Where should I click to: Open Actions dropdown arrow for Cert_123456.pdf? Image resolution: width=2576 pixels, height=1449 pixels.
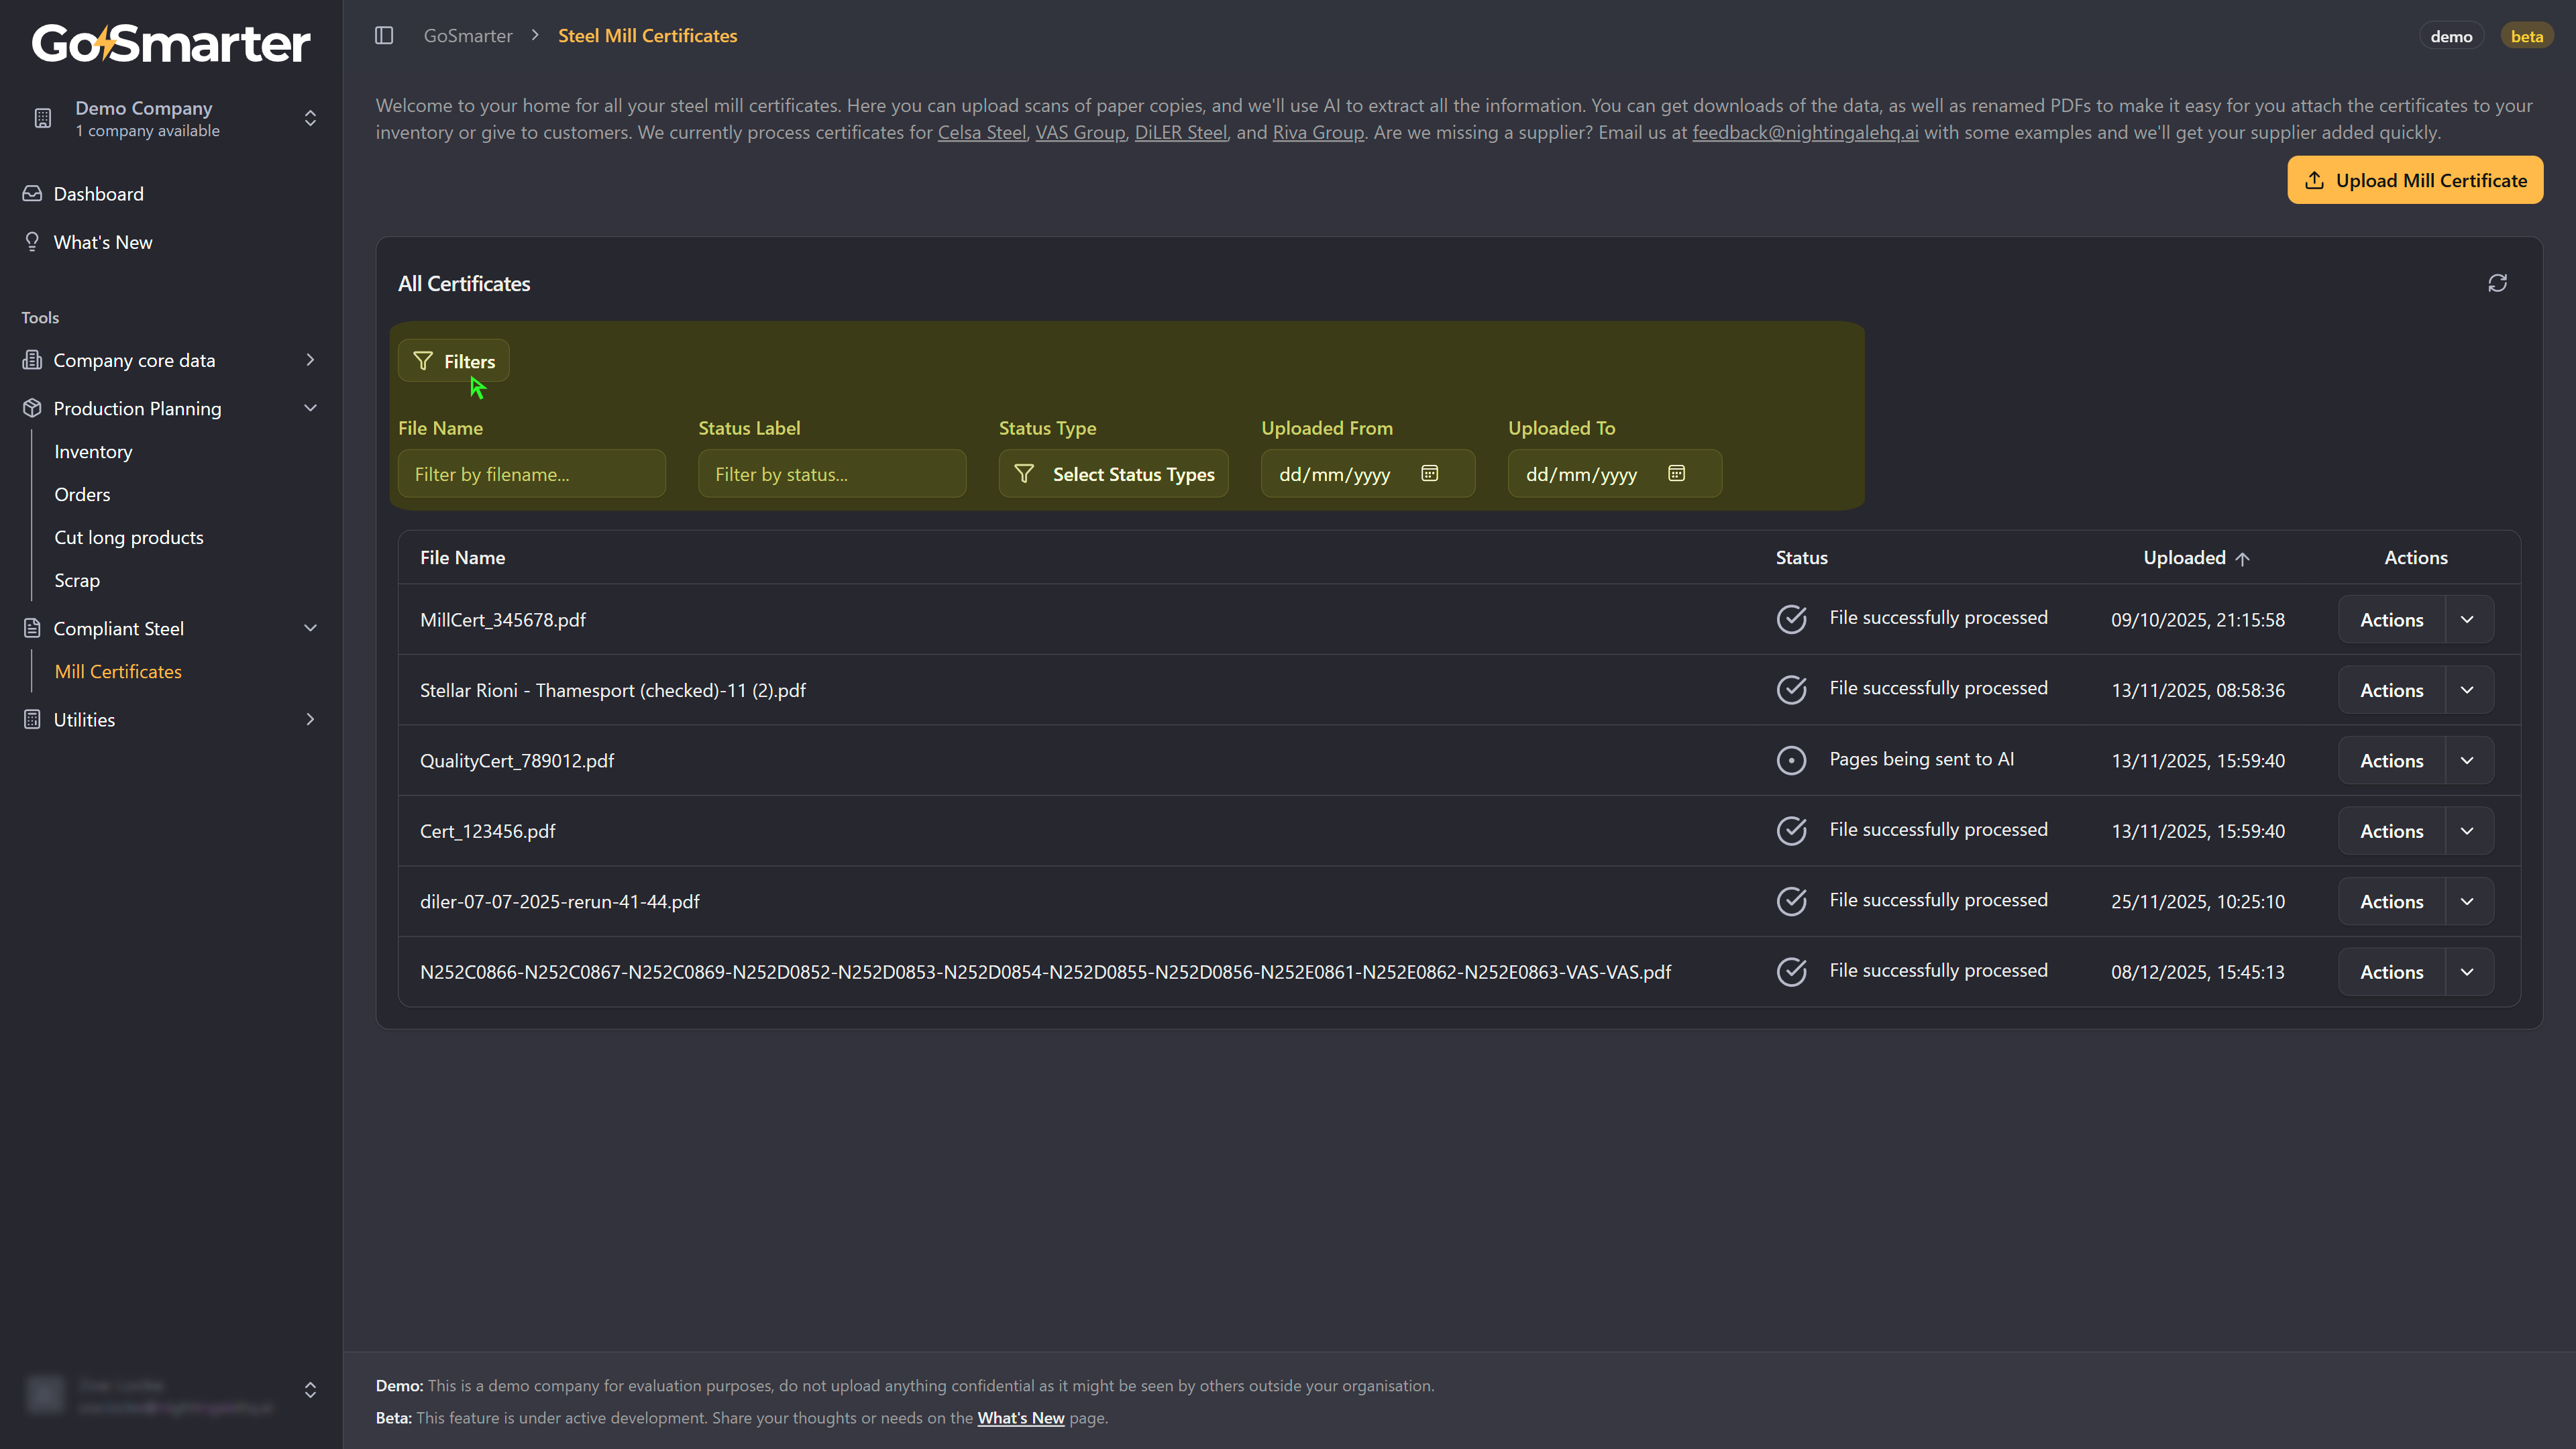coord(2467,831)
